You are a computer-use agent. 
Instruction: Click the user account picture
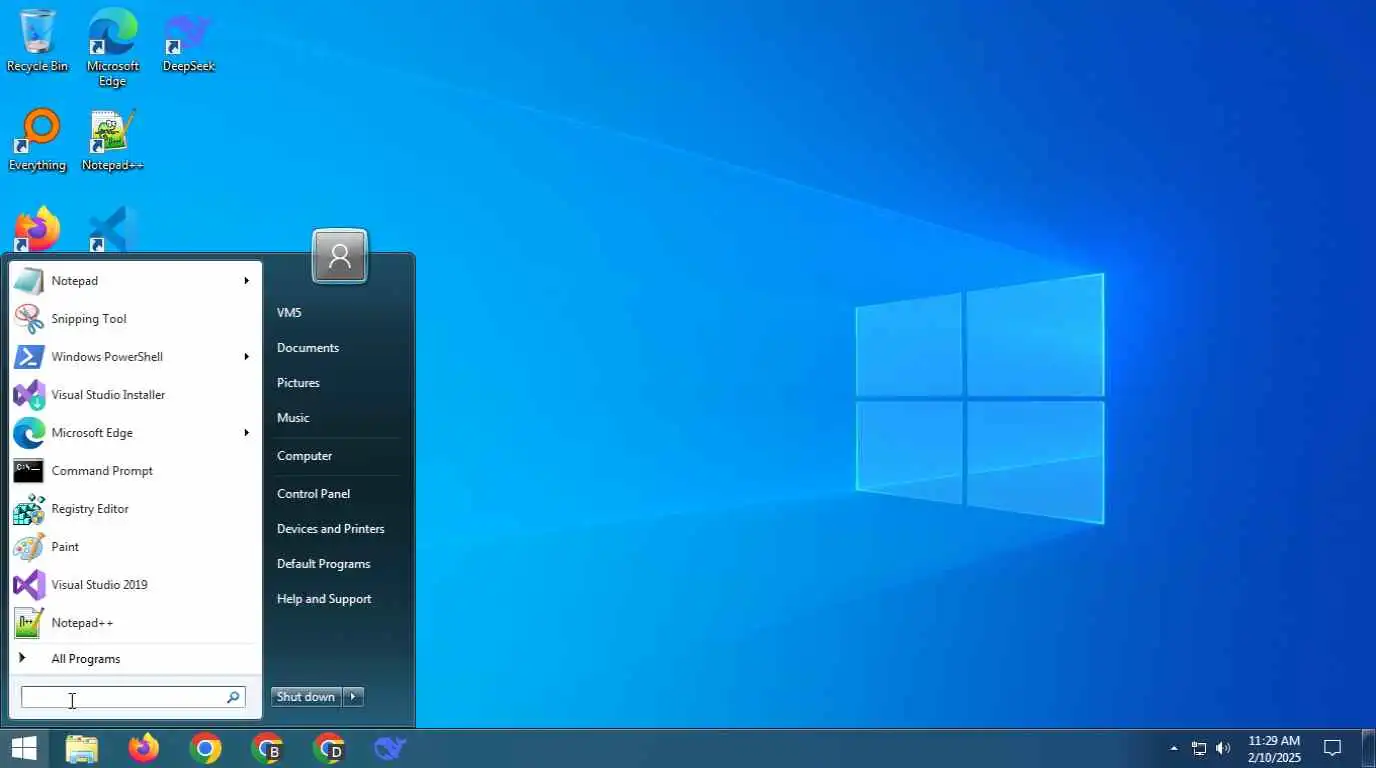coord(340,257)
